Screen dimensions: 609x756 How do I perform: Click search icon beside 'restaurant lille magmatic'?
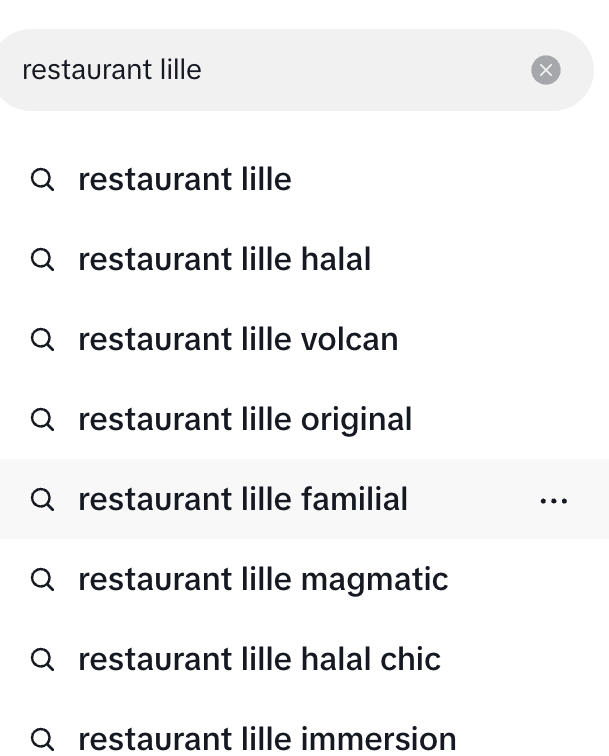[42, 580]
